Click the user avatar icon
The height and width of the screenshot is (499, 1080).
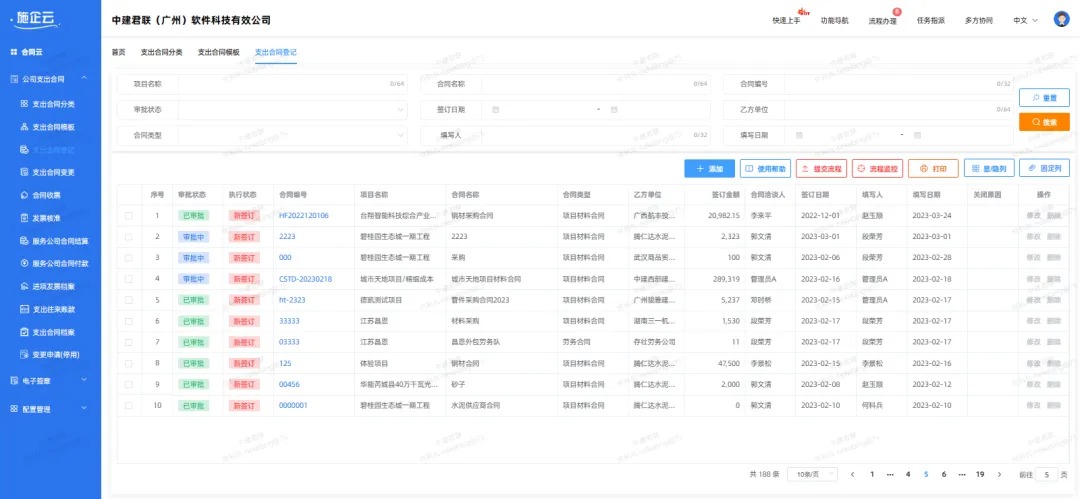pos(1061,19)
